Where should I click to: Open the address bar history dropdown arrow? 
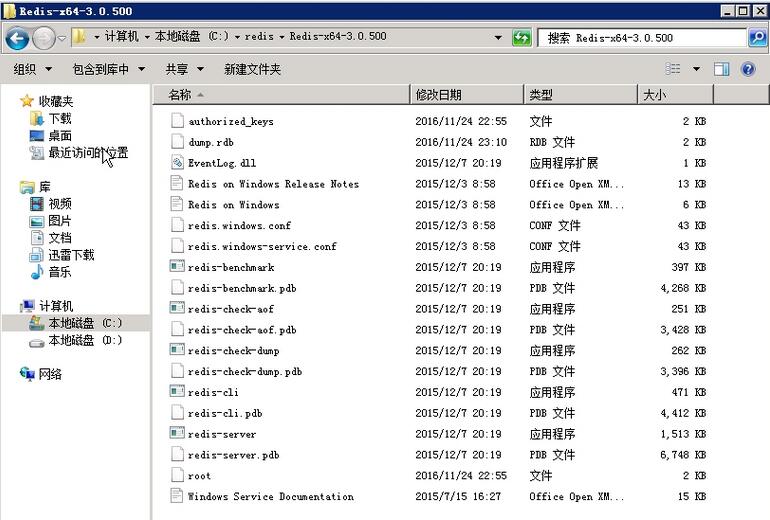498,37
